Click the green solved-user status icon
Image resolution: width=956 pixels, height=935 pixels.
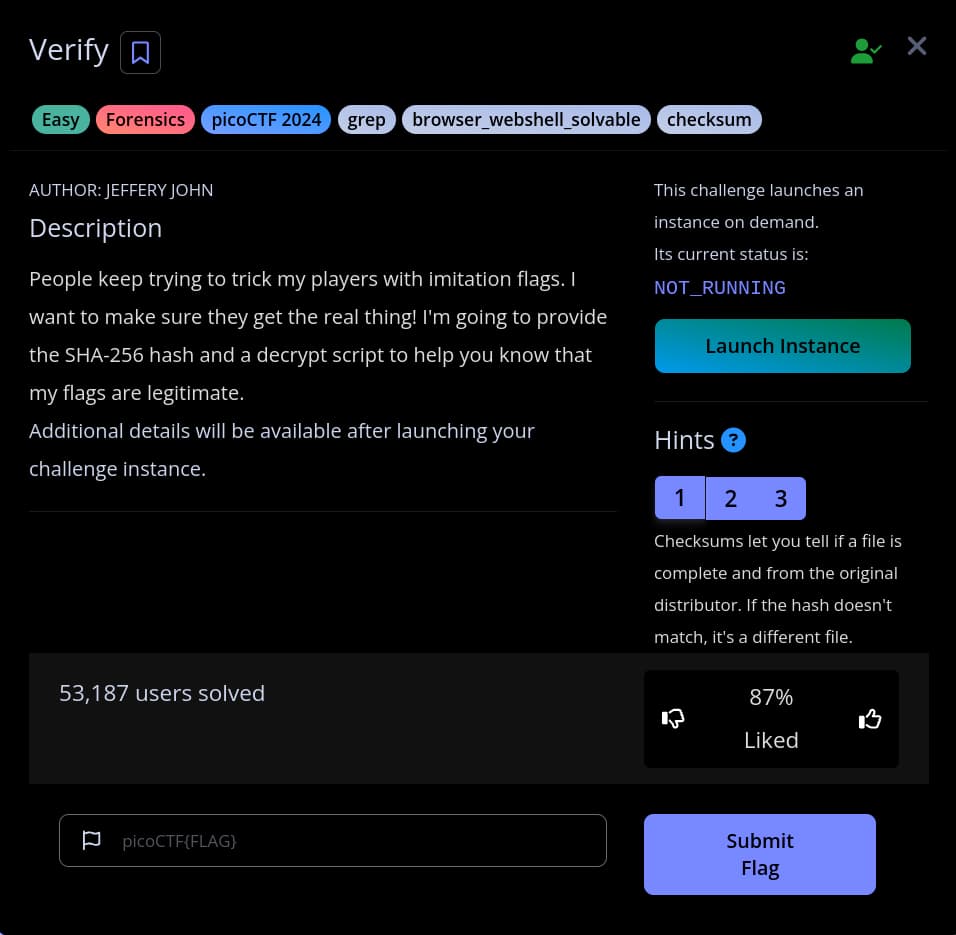865,51
